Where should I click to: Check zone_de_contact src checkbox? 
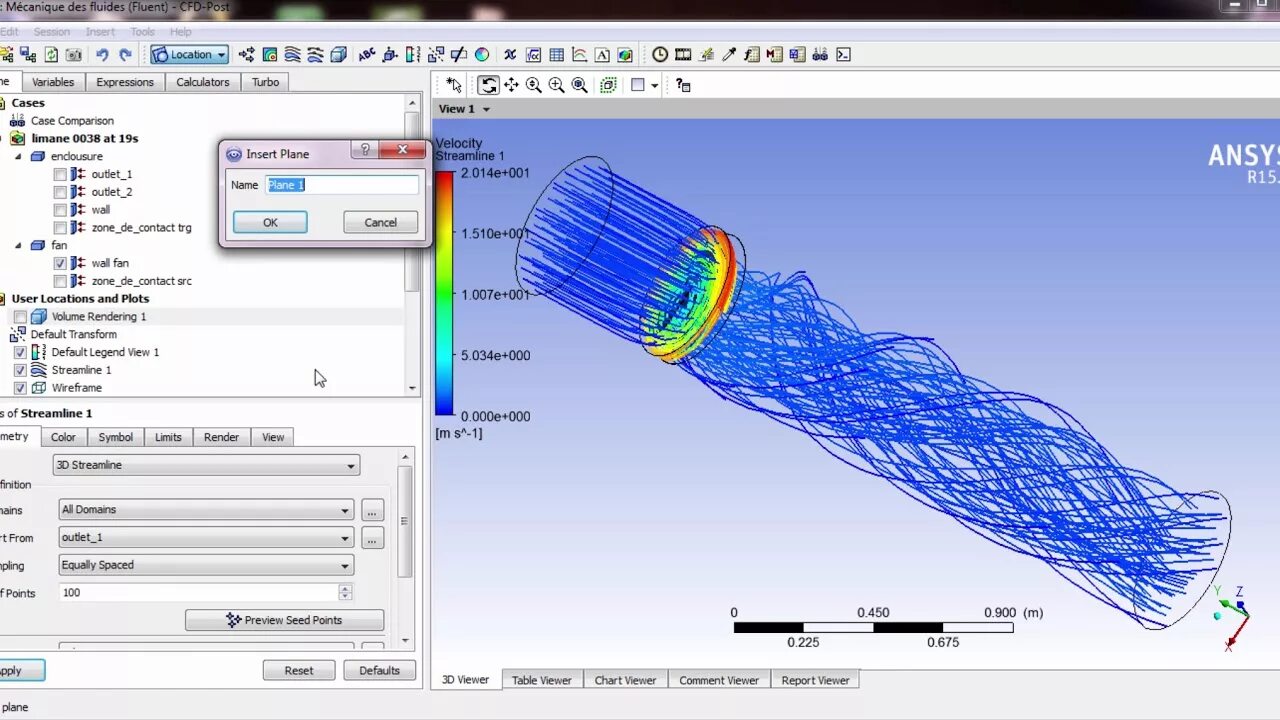coord(60,281)
